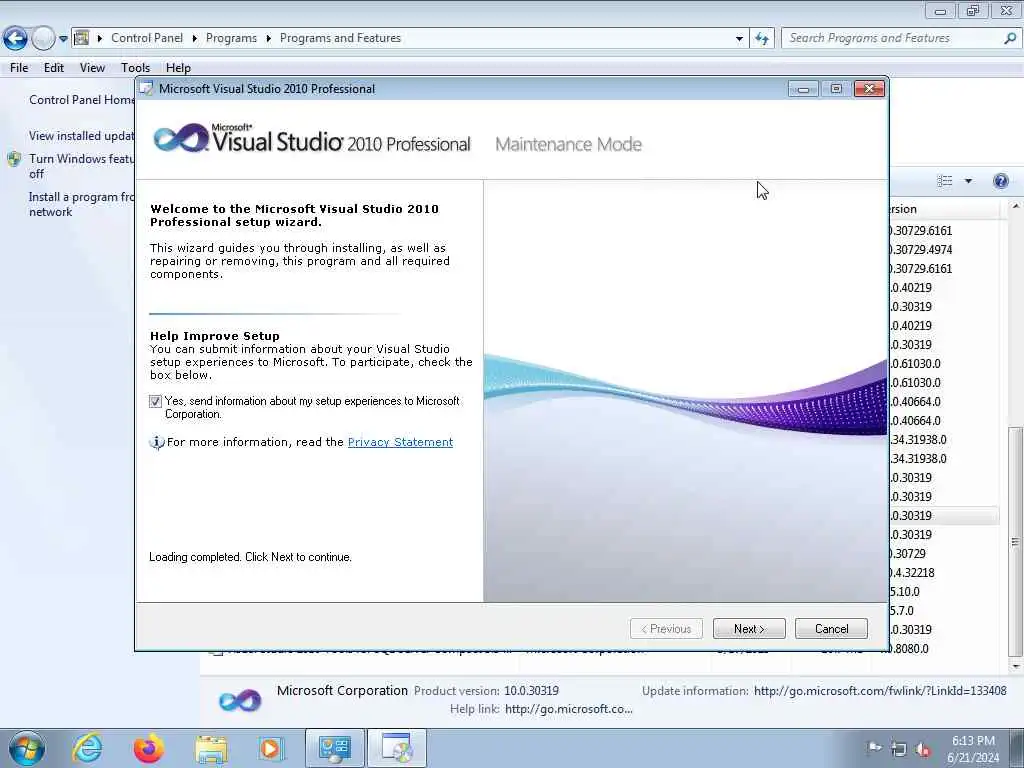1024x768 pixels.
Task: Click the address bar folder icon
Action: pos(82,38)
